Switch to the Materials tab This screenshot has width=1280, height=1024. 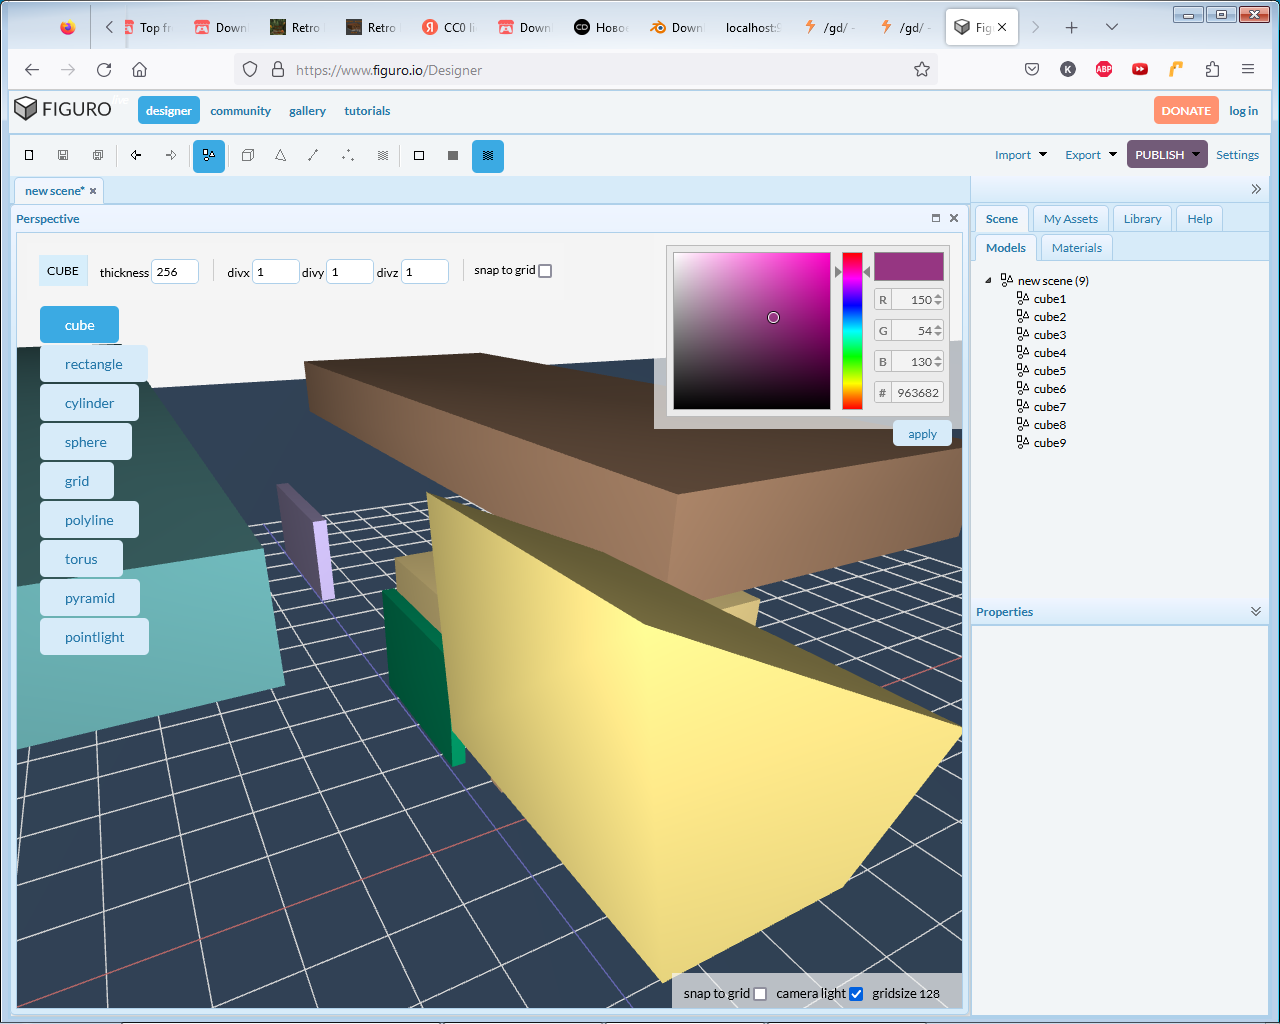click(1076, 248)
